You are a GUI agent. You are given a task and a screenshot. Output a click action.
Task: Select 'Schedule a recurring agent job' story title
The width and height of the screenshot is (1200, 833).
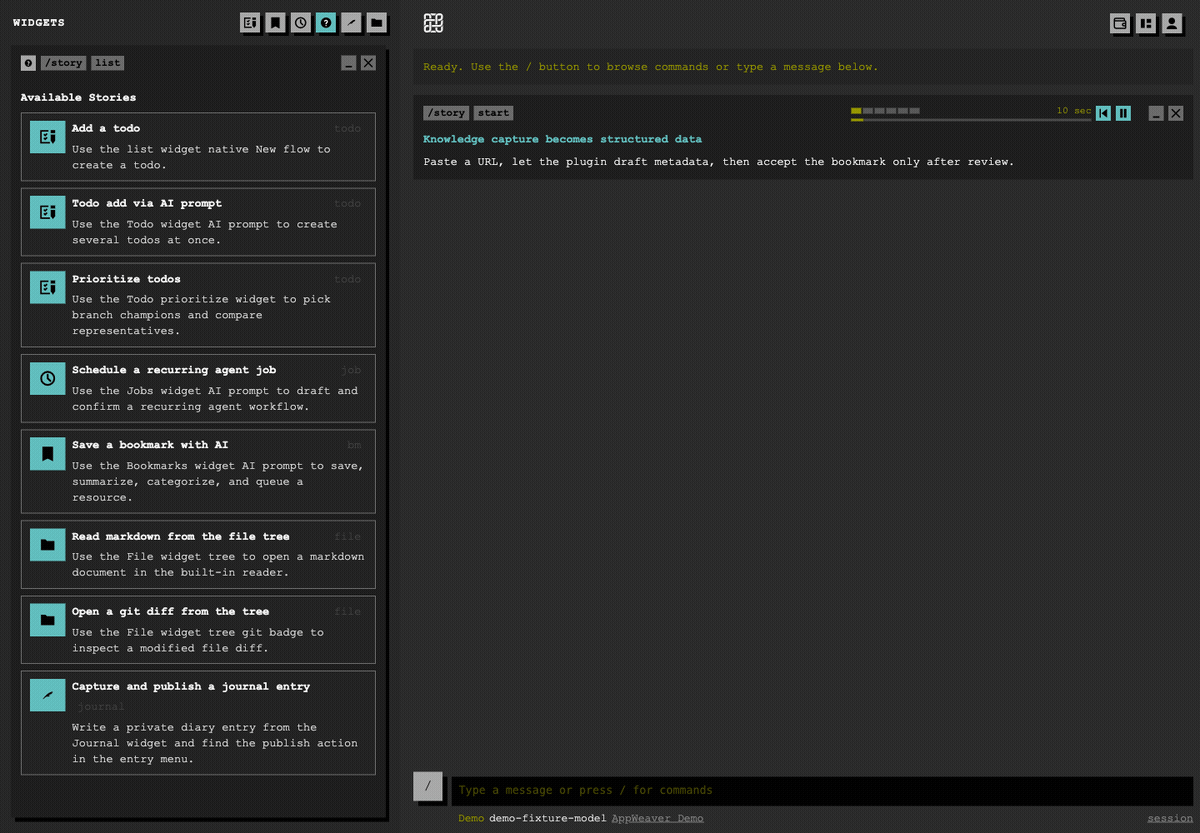(x=174, y=370)
